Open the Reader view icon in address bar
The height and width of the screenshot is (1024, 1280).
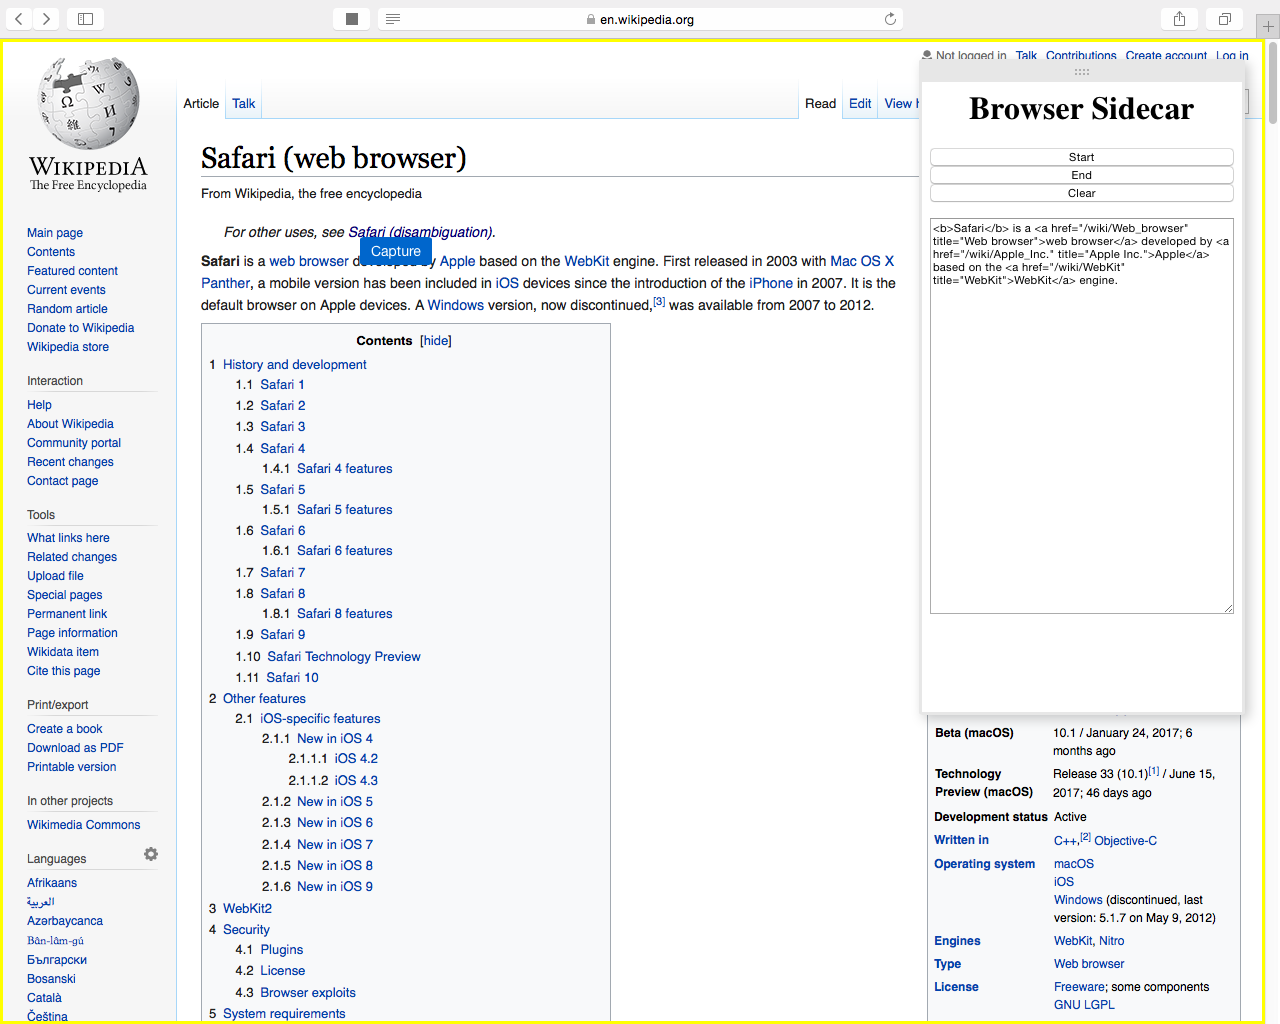(x=393, y=19)
